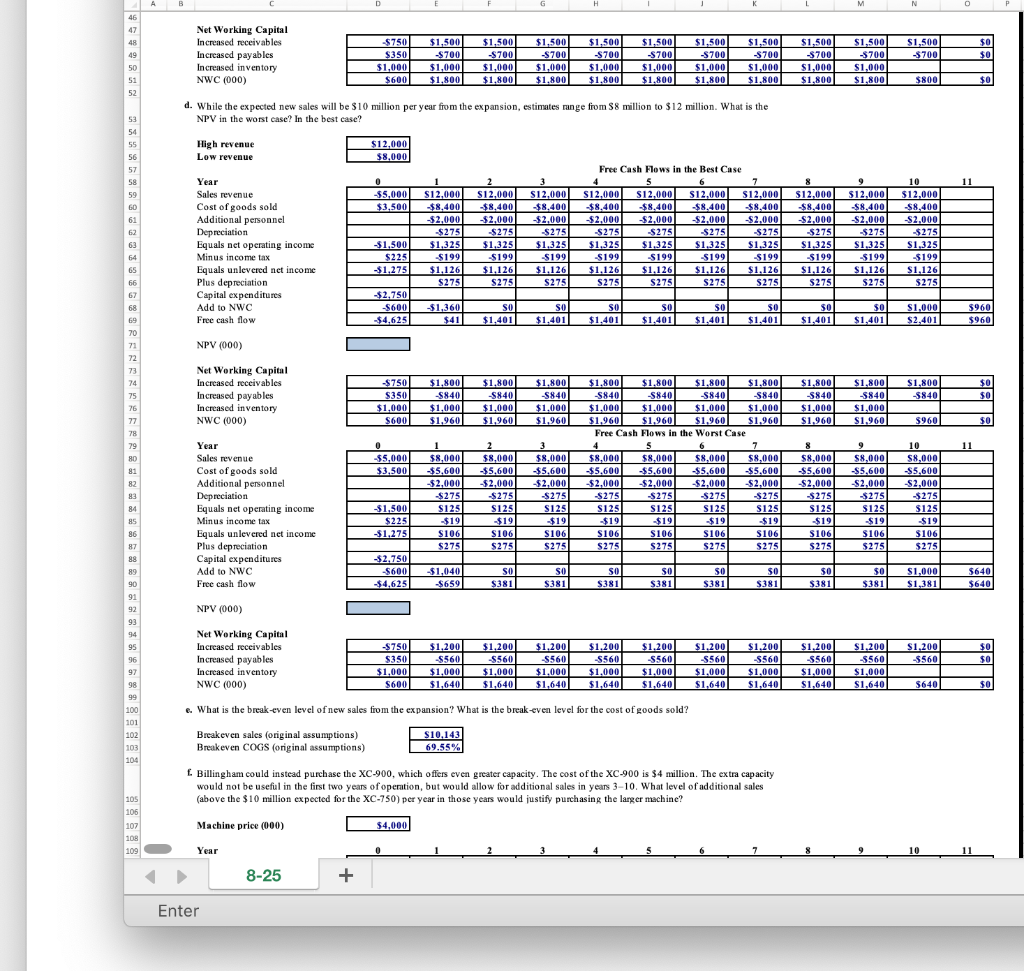Click year 11 best case Free cash flow $960
Screen dimensions: 1024x971
967,320
